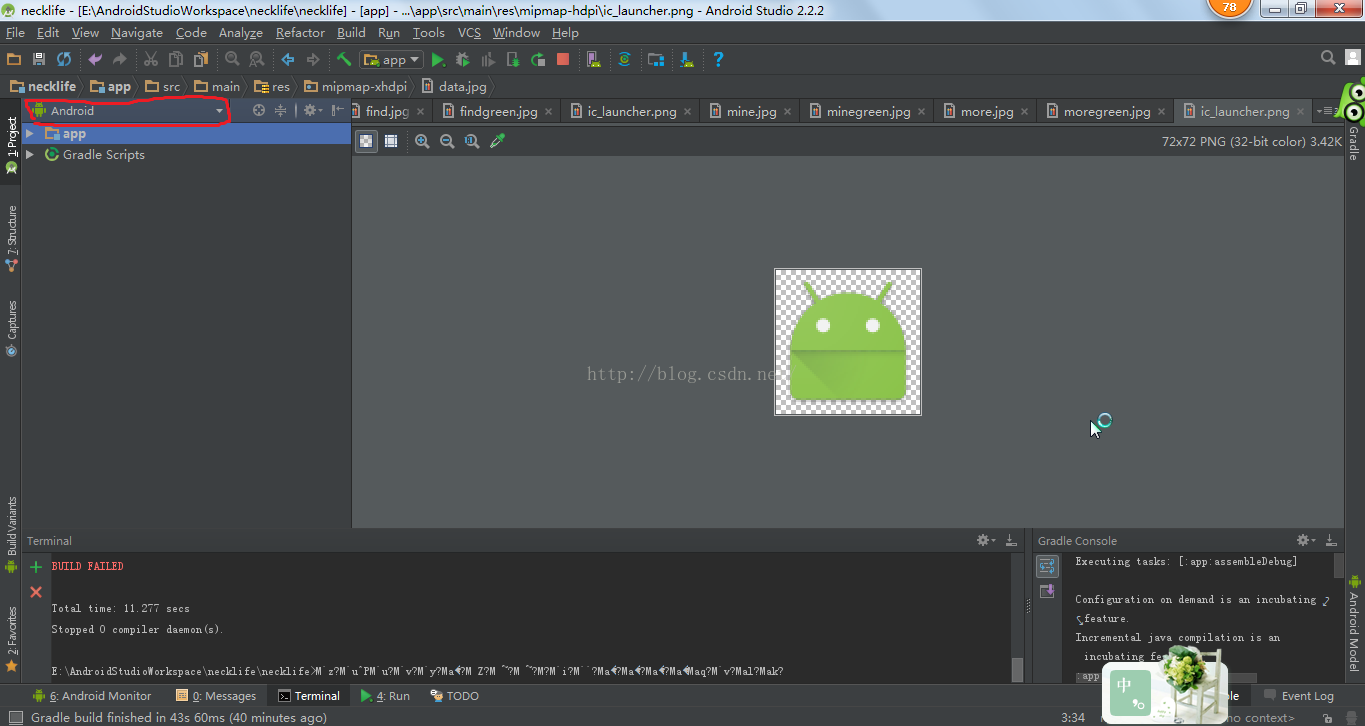
Task: Open the Terminal panel gear menu
Action: point(986,540)
